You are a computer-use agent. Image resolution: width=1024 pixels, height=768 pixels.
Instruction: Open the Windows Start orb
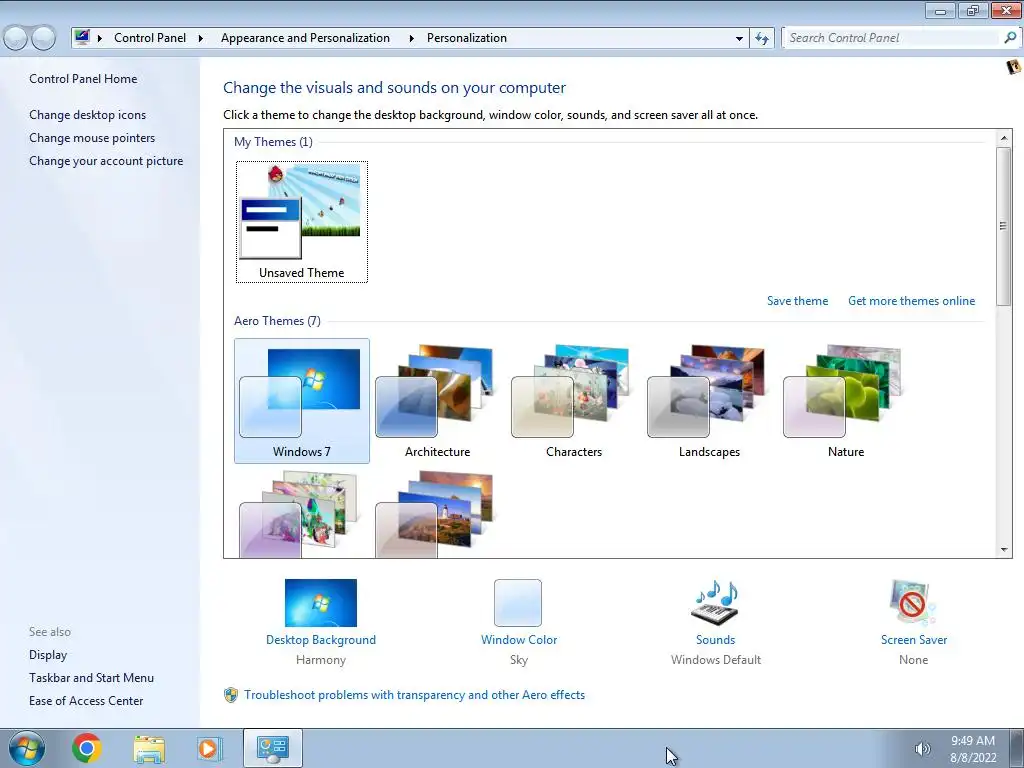[26, 748]
